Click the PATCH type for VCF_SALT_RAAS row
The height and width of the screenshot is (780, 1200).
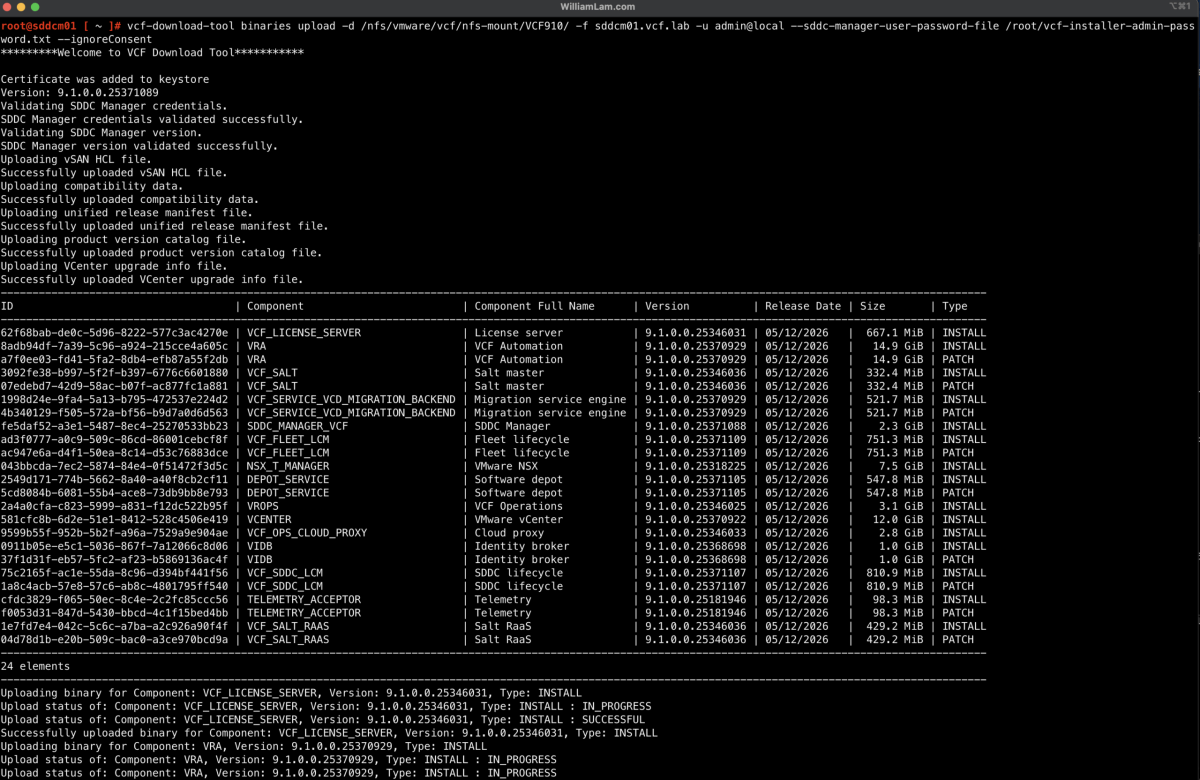[x=958, y=639]
